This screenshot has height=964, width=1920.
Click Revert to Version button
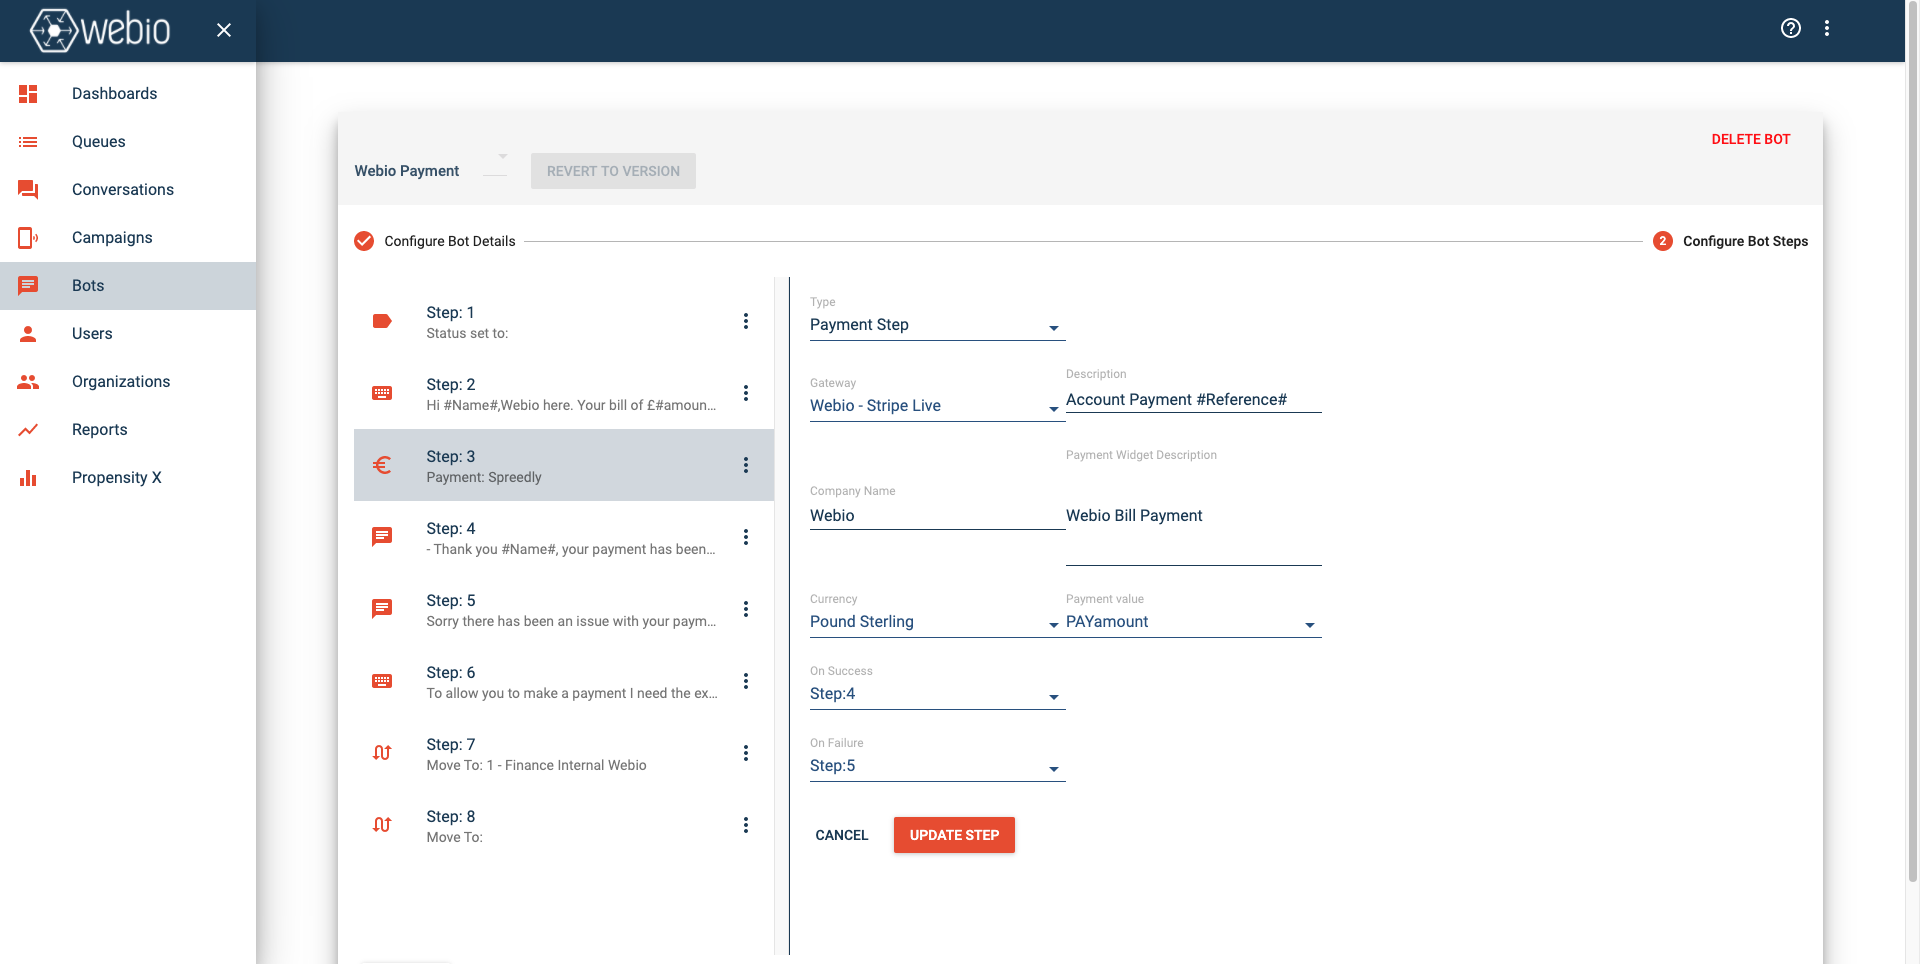coord(613,171)
